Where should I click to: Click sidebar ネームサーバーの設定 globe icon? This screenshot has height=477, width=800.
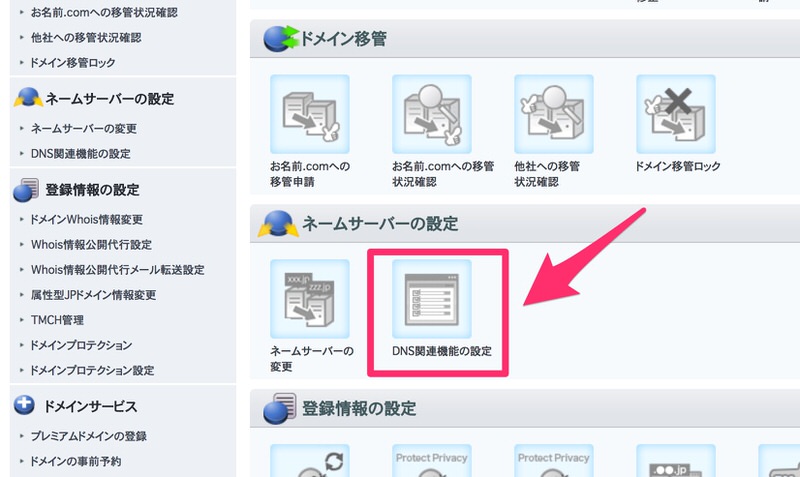(28, 97)
